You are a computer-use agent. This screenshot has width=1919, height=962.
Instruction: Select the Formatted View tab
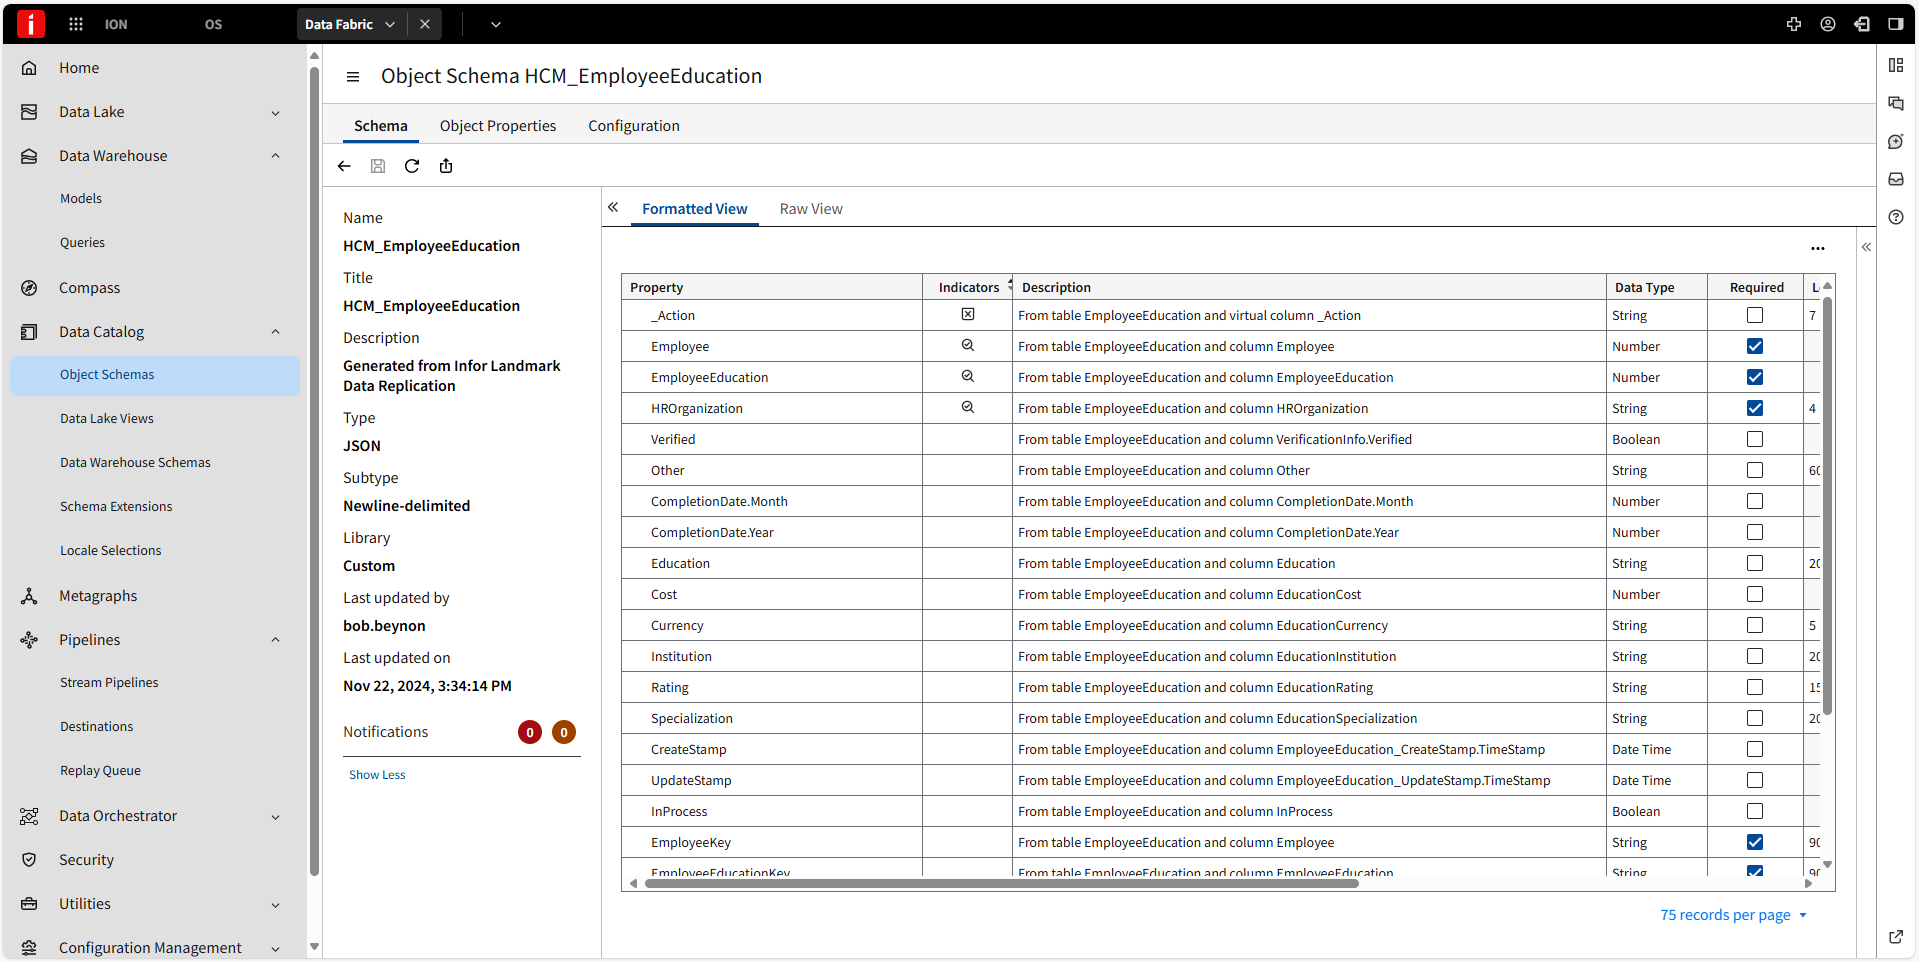[695, 209]
